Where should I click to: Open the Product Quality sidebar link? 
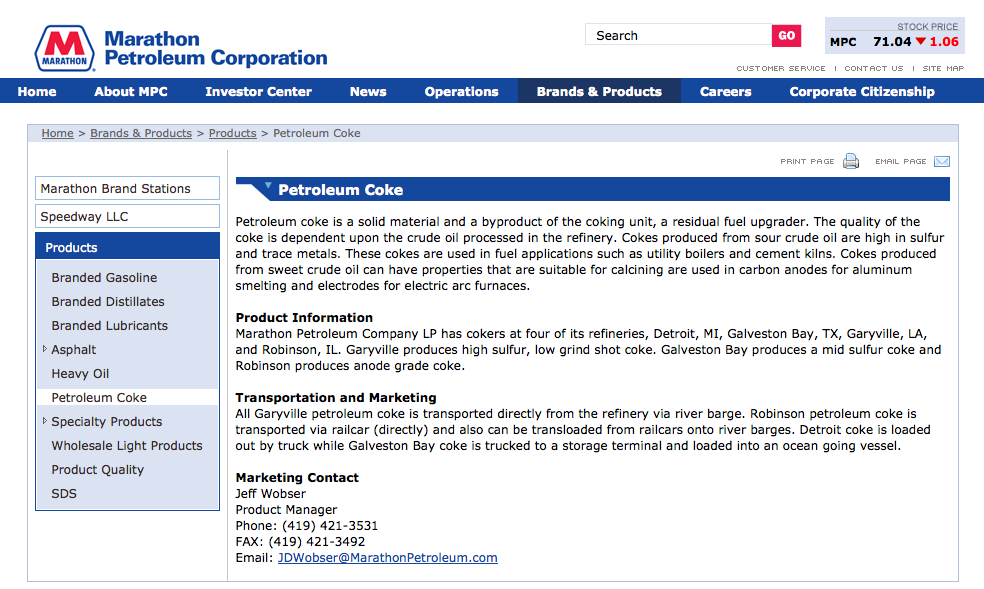98,469
